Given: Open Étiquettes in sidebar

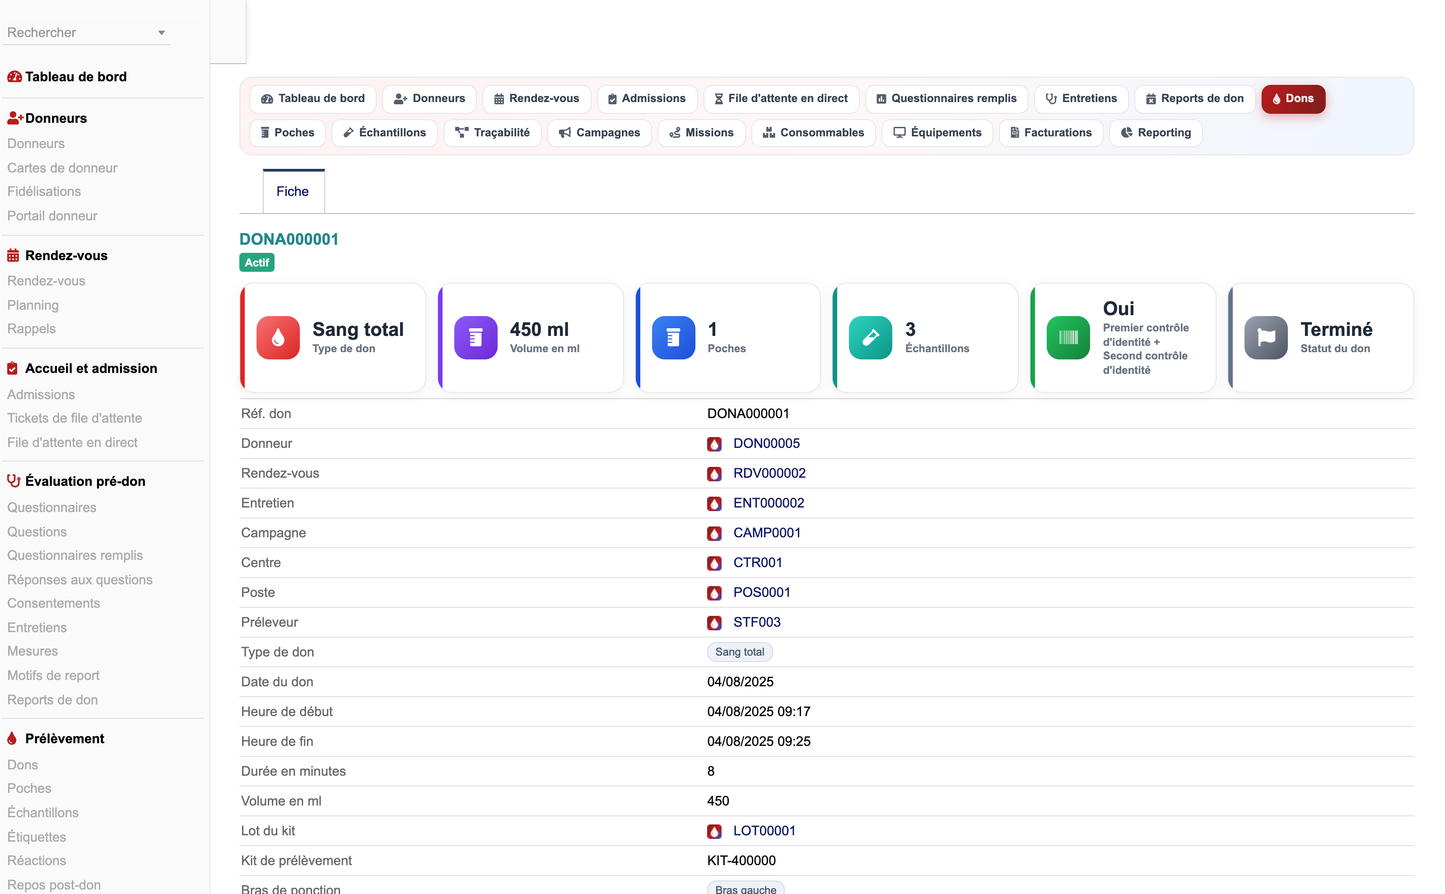Looking at the screenshot, I should [x=37, y=838].
